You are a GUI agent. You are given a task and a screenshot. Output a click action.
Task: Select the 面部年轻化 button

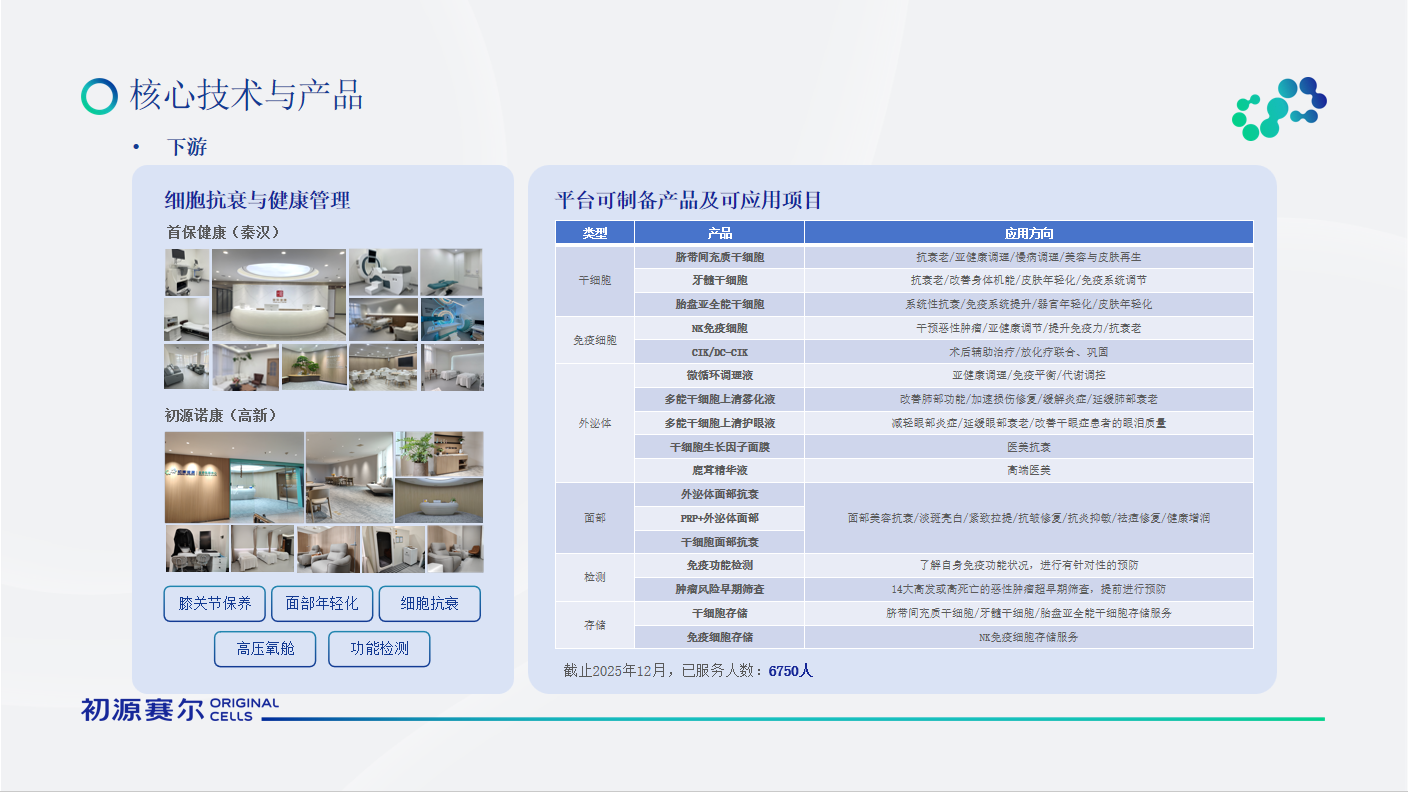coord(322,604)
